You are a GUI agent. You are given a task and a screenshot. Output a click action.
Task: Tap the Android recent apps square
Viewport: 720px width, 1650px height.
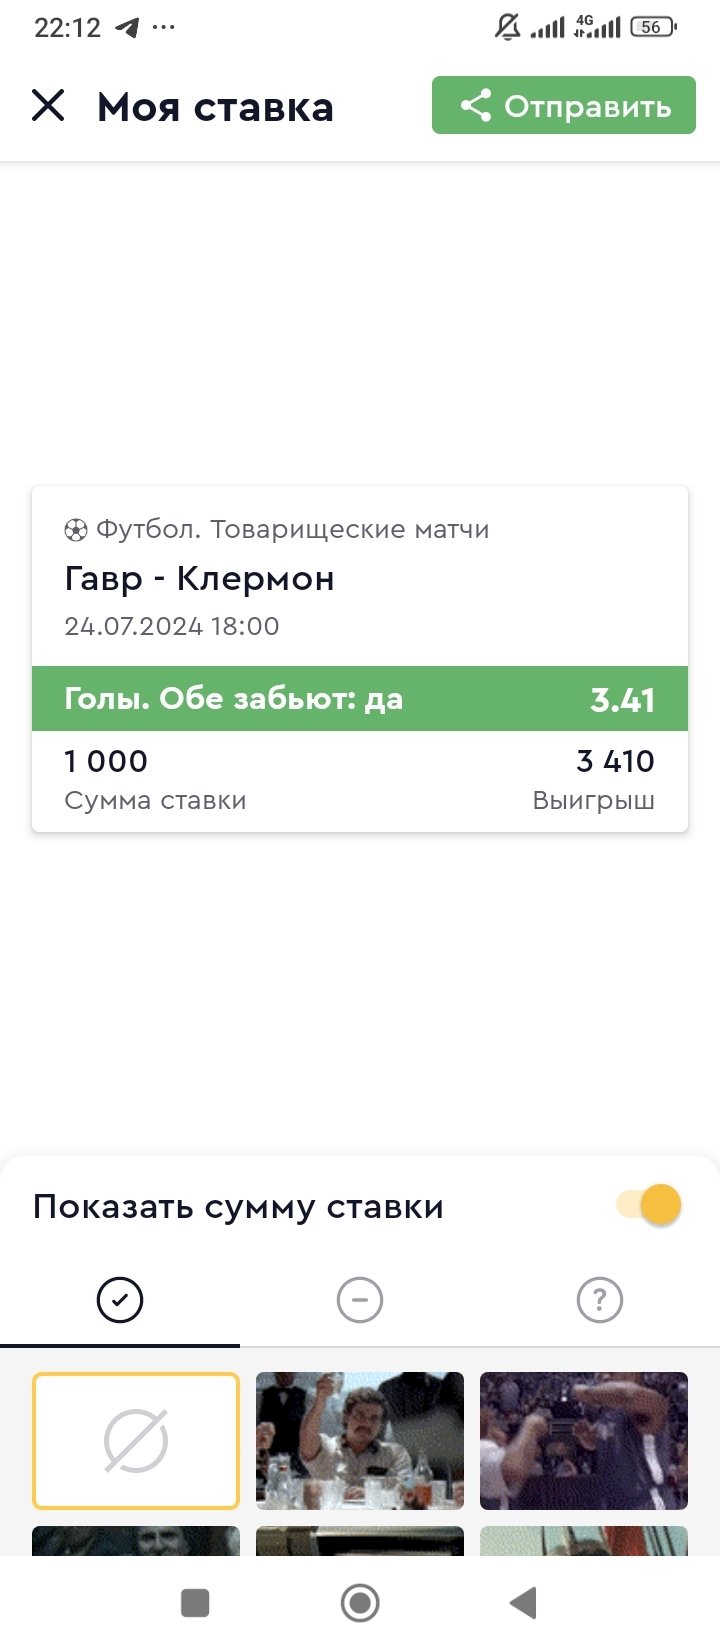point(195,1603)
